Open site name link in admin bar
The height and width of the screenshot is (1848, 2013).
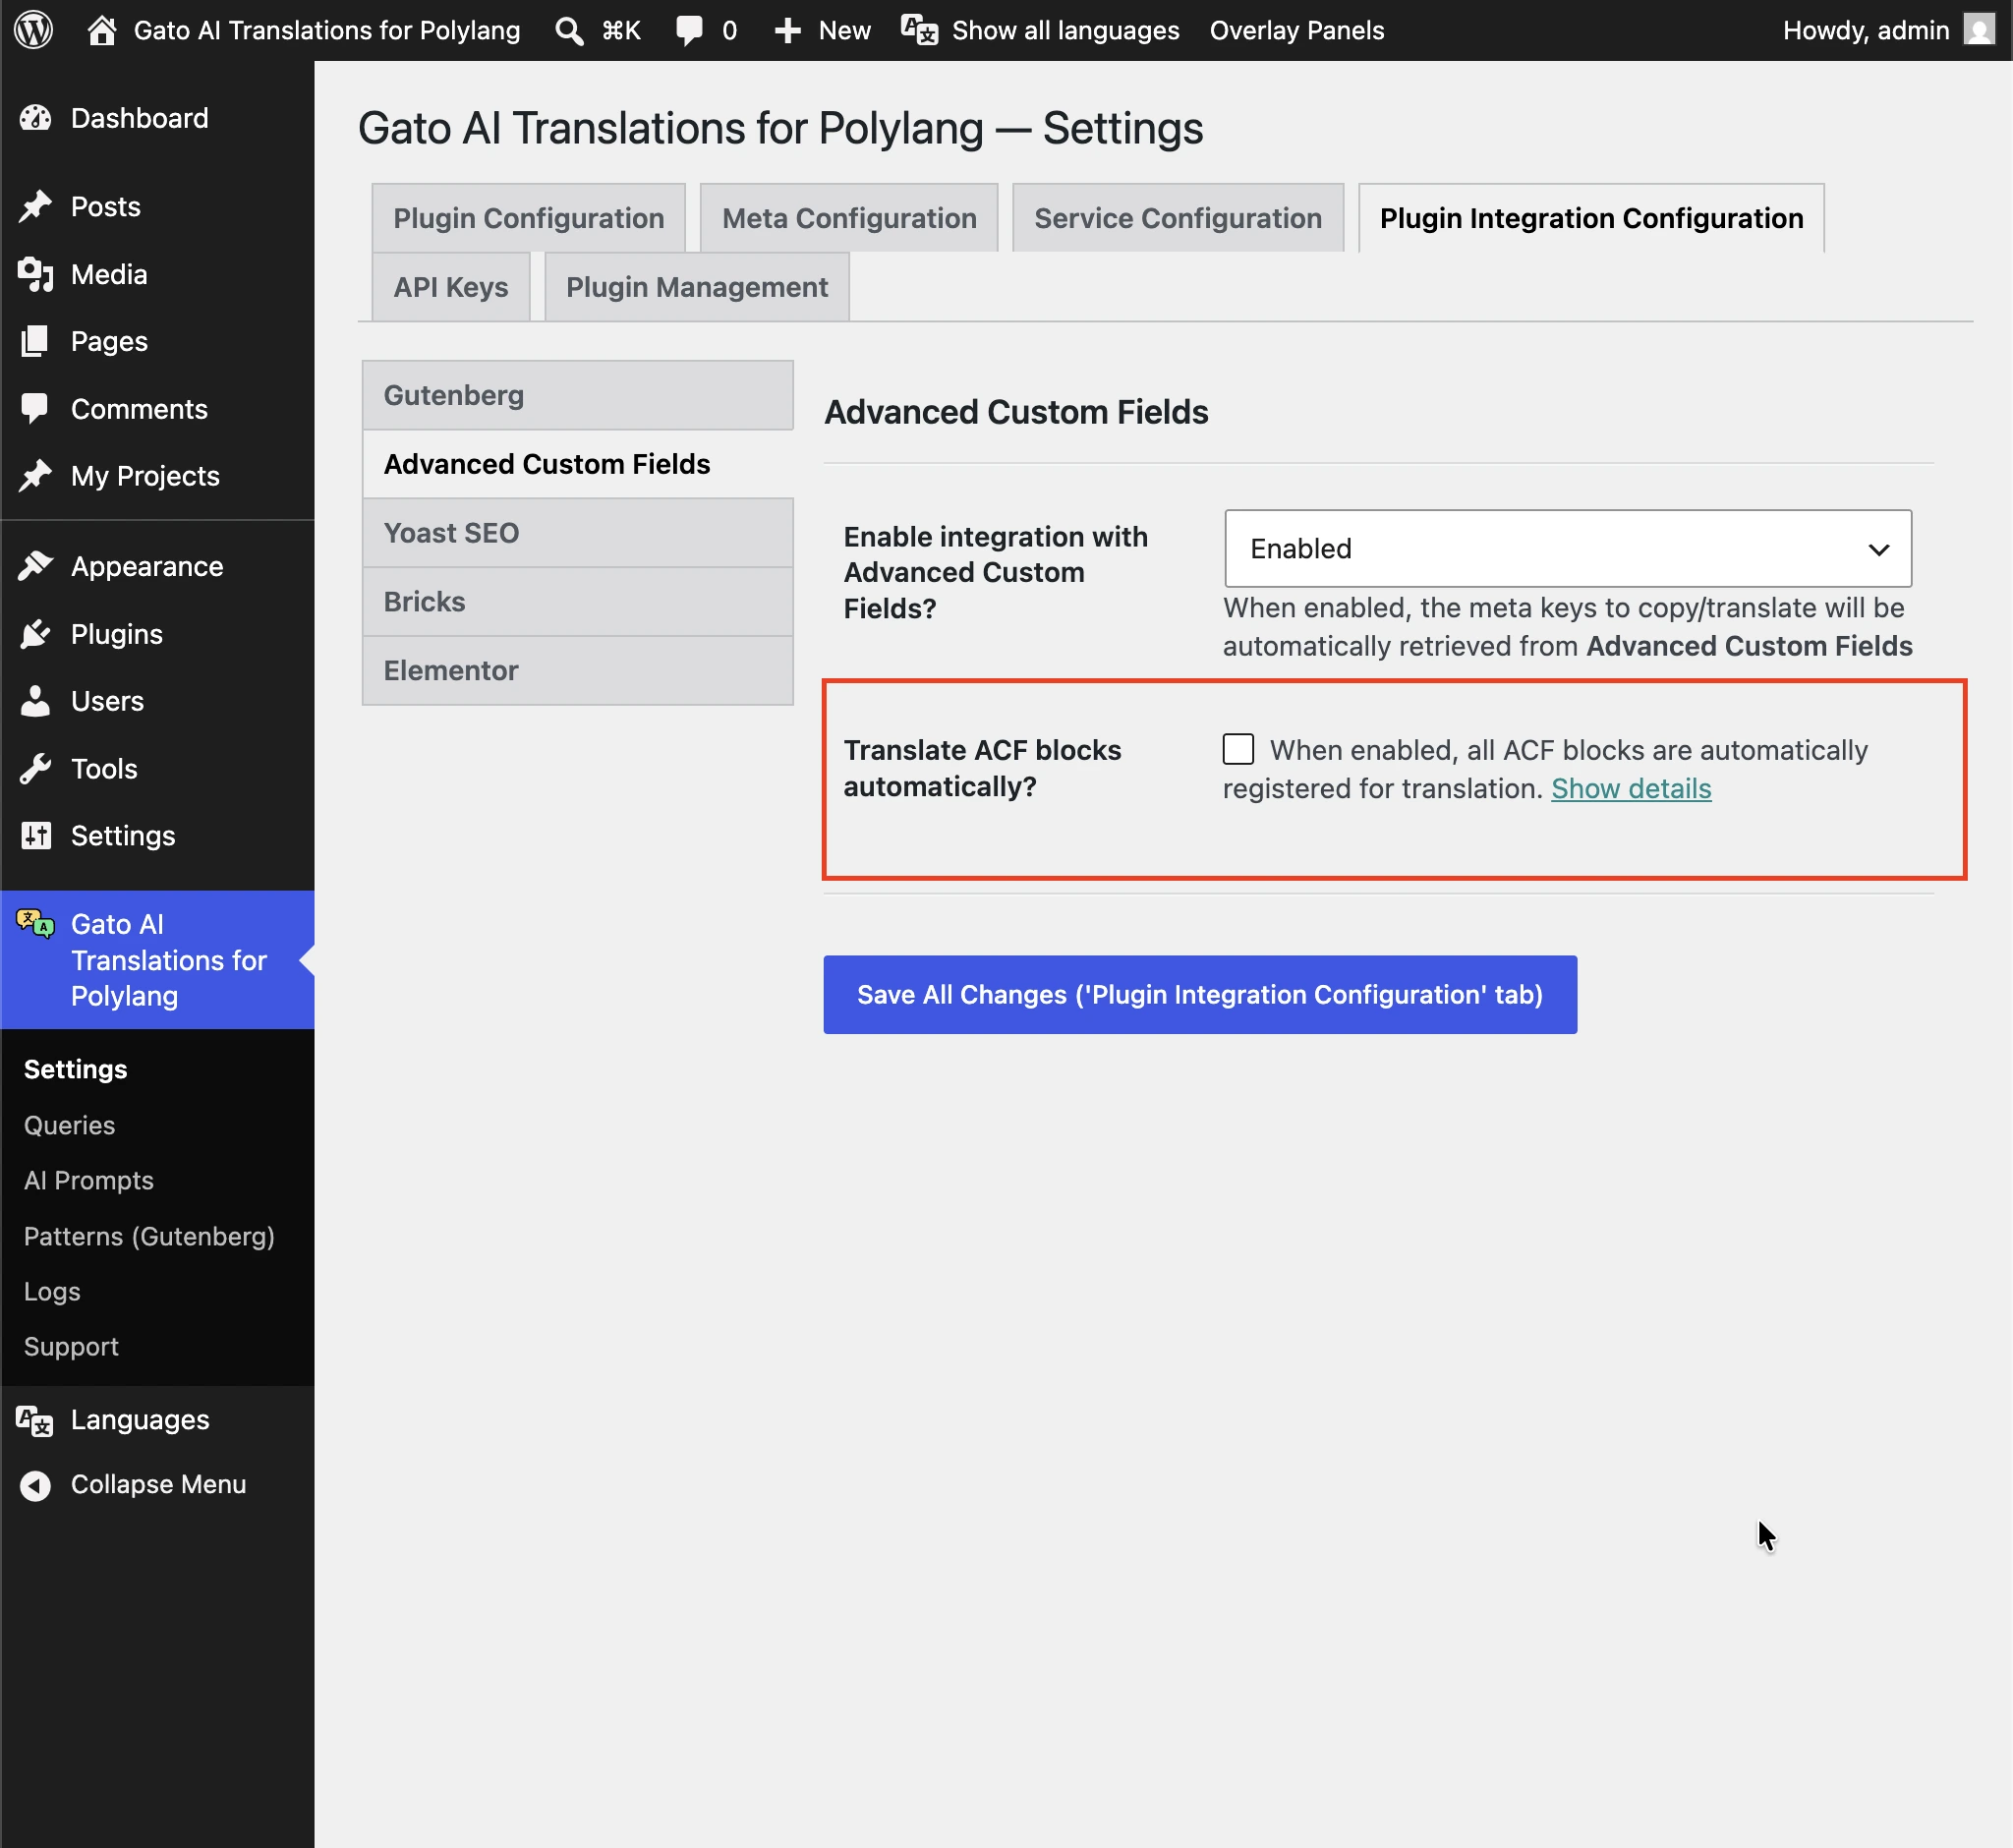pos(327,30)
